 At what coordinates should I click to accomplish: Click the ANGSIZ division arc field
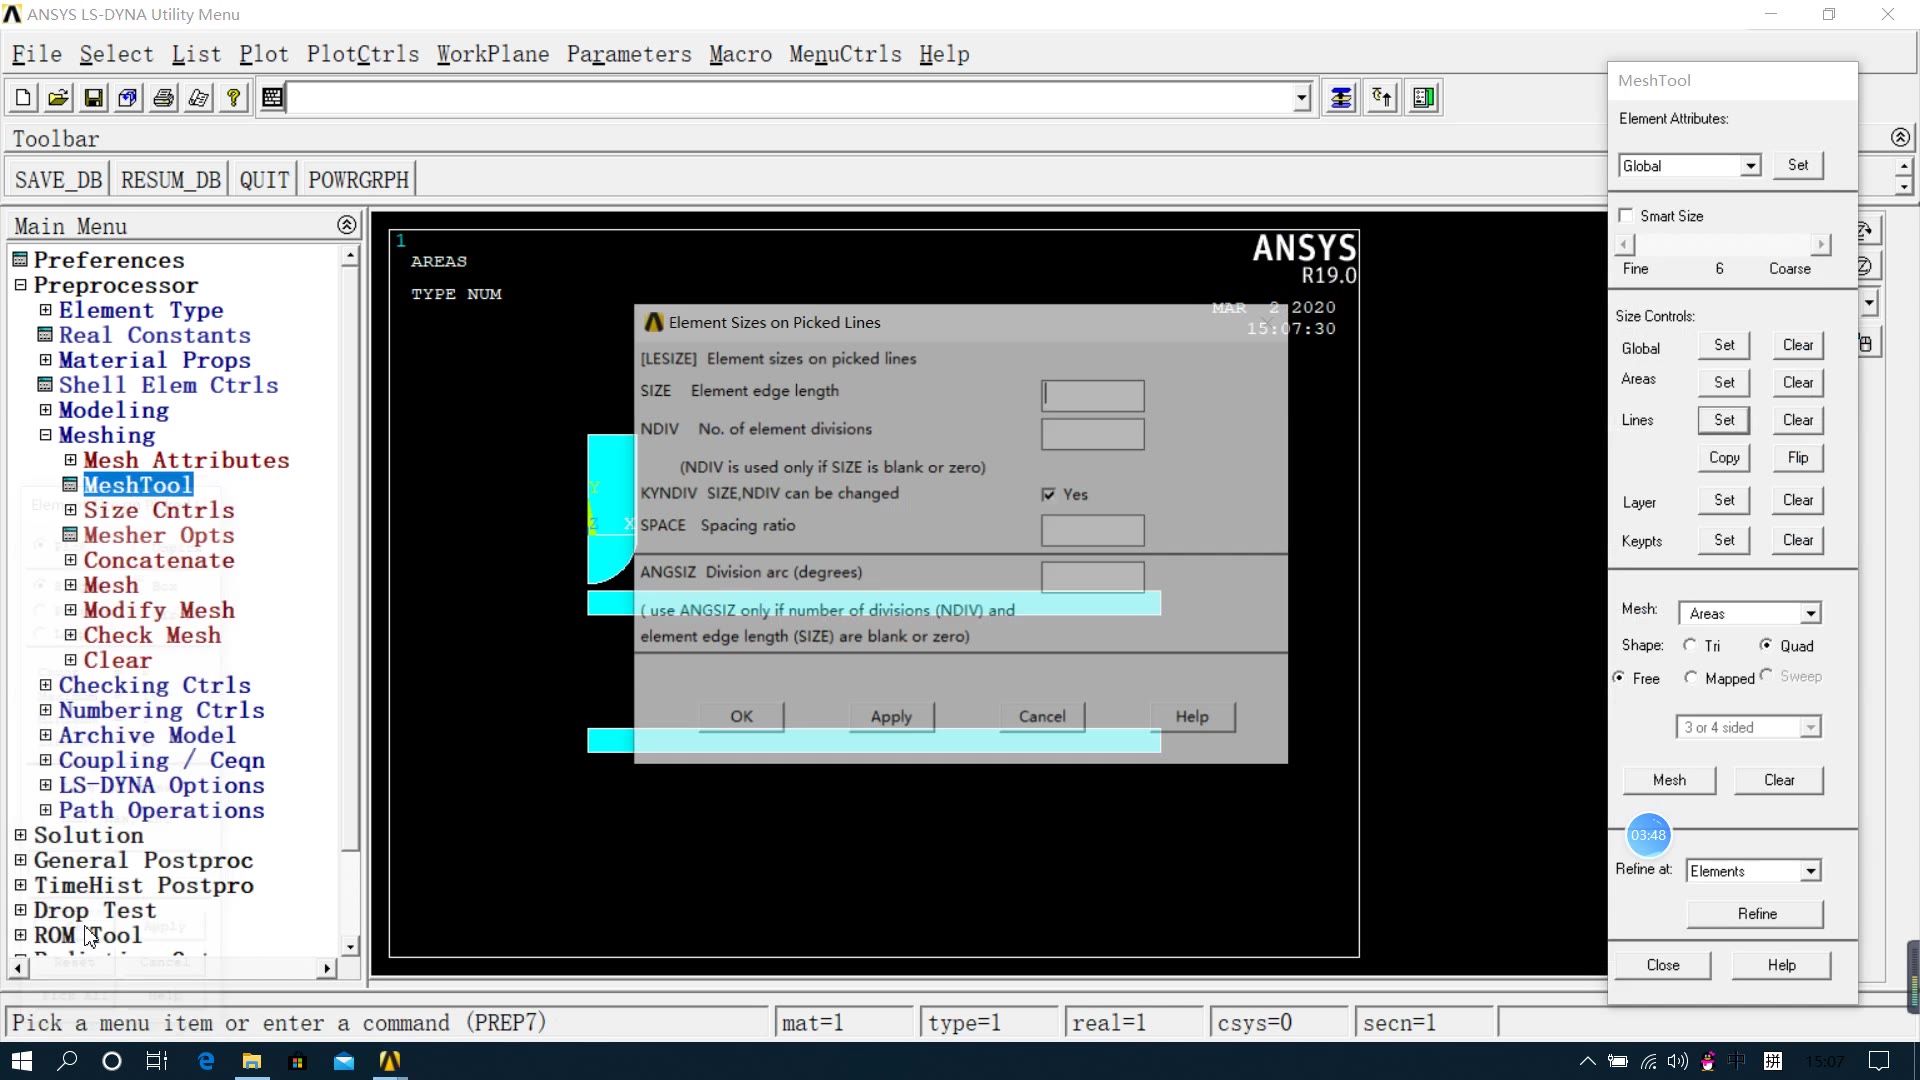coord(1092,577)
